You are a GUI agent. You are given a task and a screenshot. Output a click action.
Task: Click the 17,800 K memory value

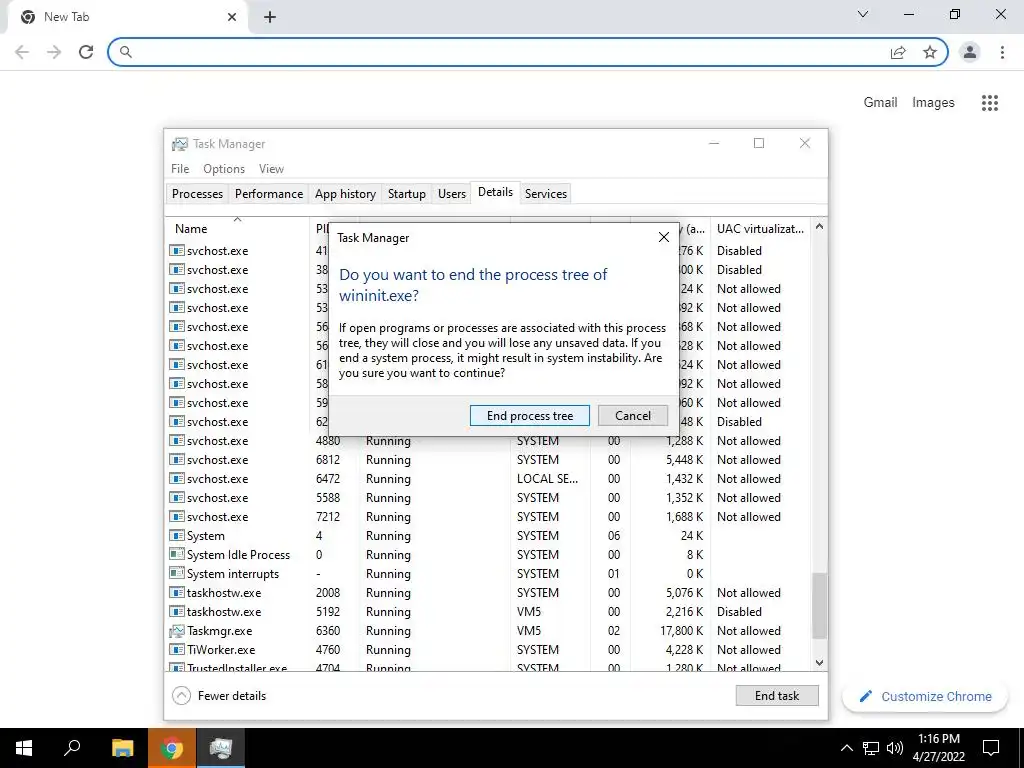pyautogui.click(x=682, y=631)
